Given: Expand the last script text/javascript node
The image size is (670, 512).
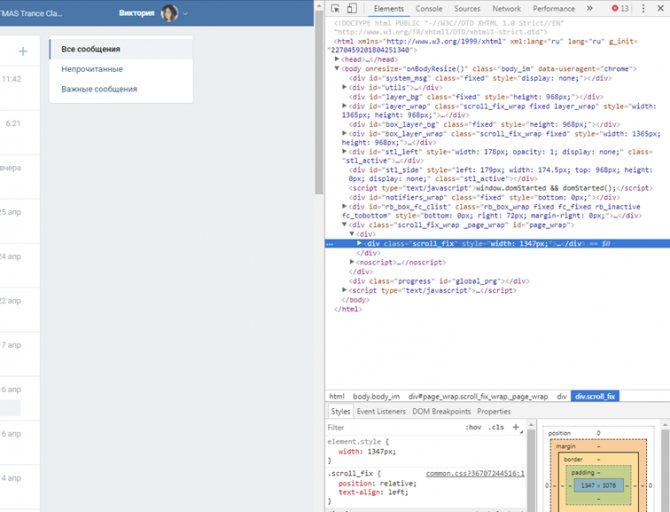Looking at the screenshot, I should click(344, 290).
